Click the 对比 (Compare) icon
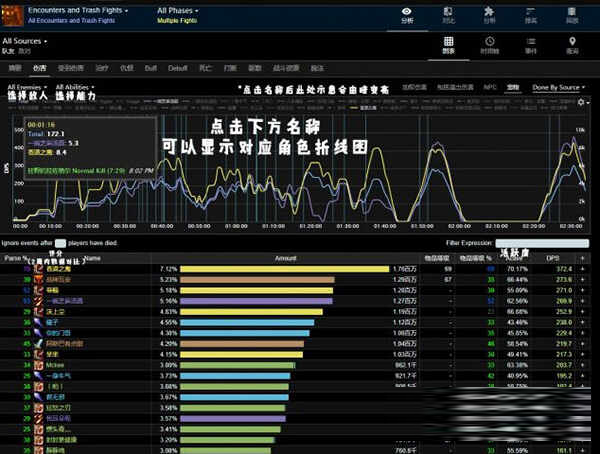Image resolution: width=600 pixels, height=454 pixels. click(447, 14)
